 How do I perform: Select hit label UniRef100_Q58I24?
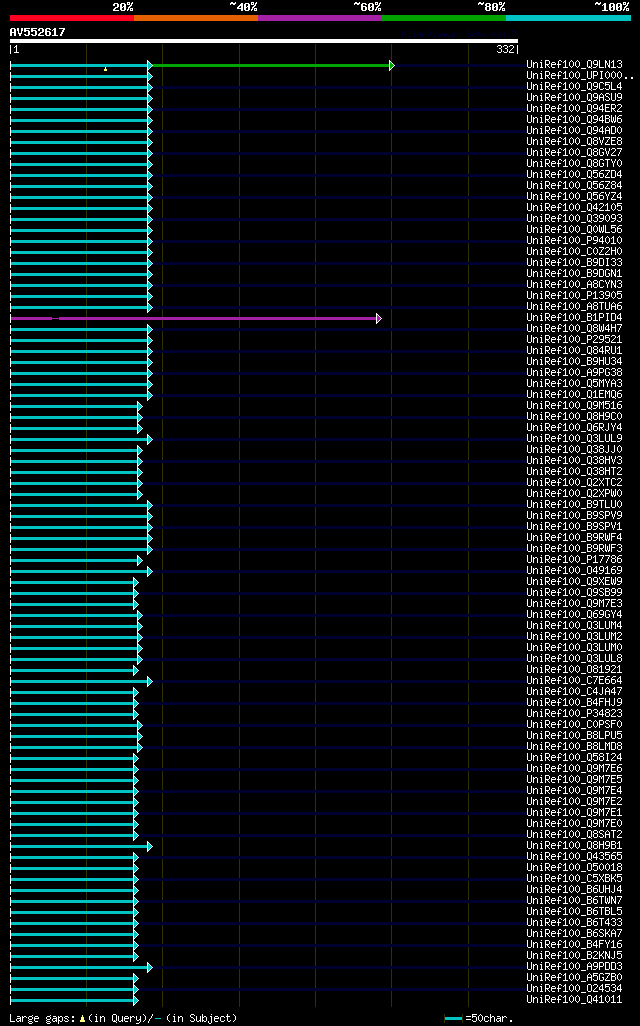coord(575,758)
